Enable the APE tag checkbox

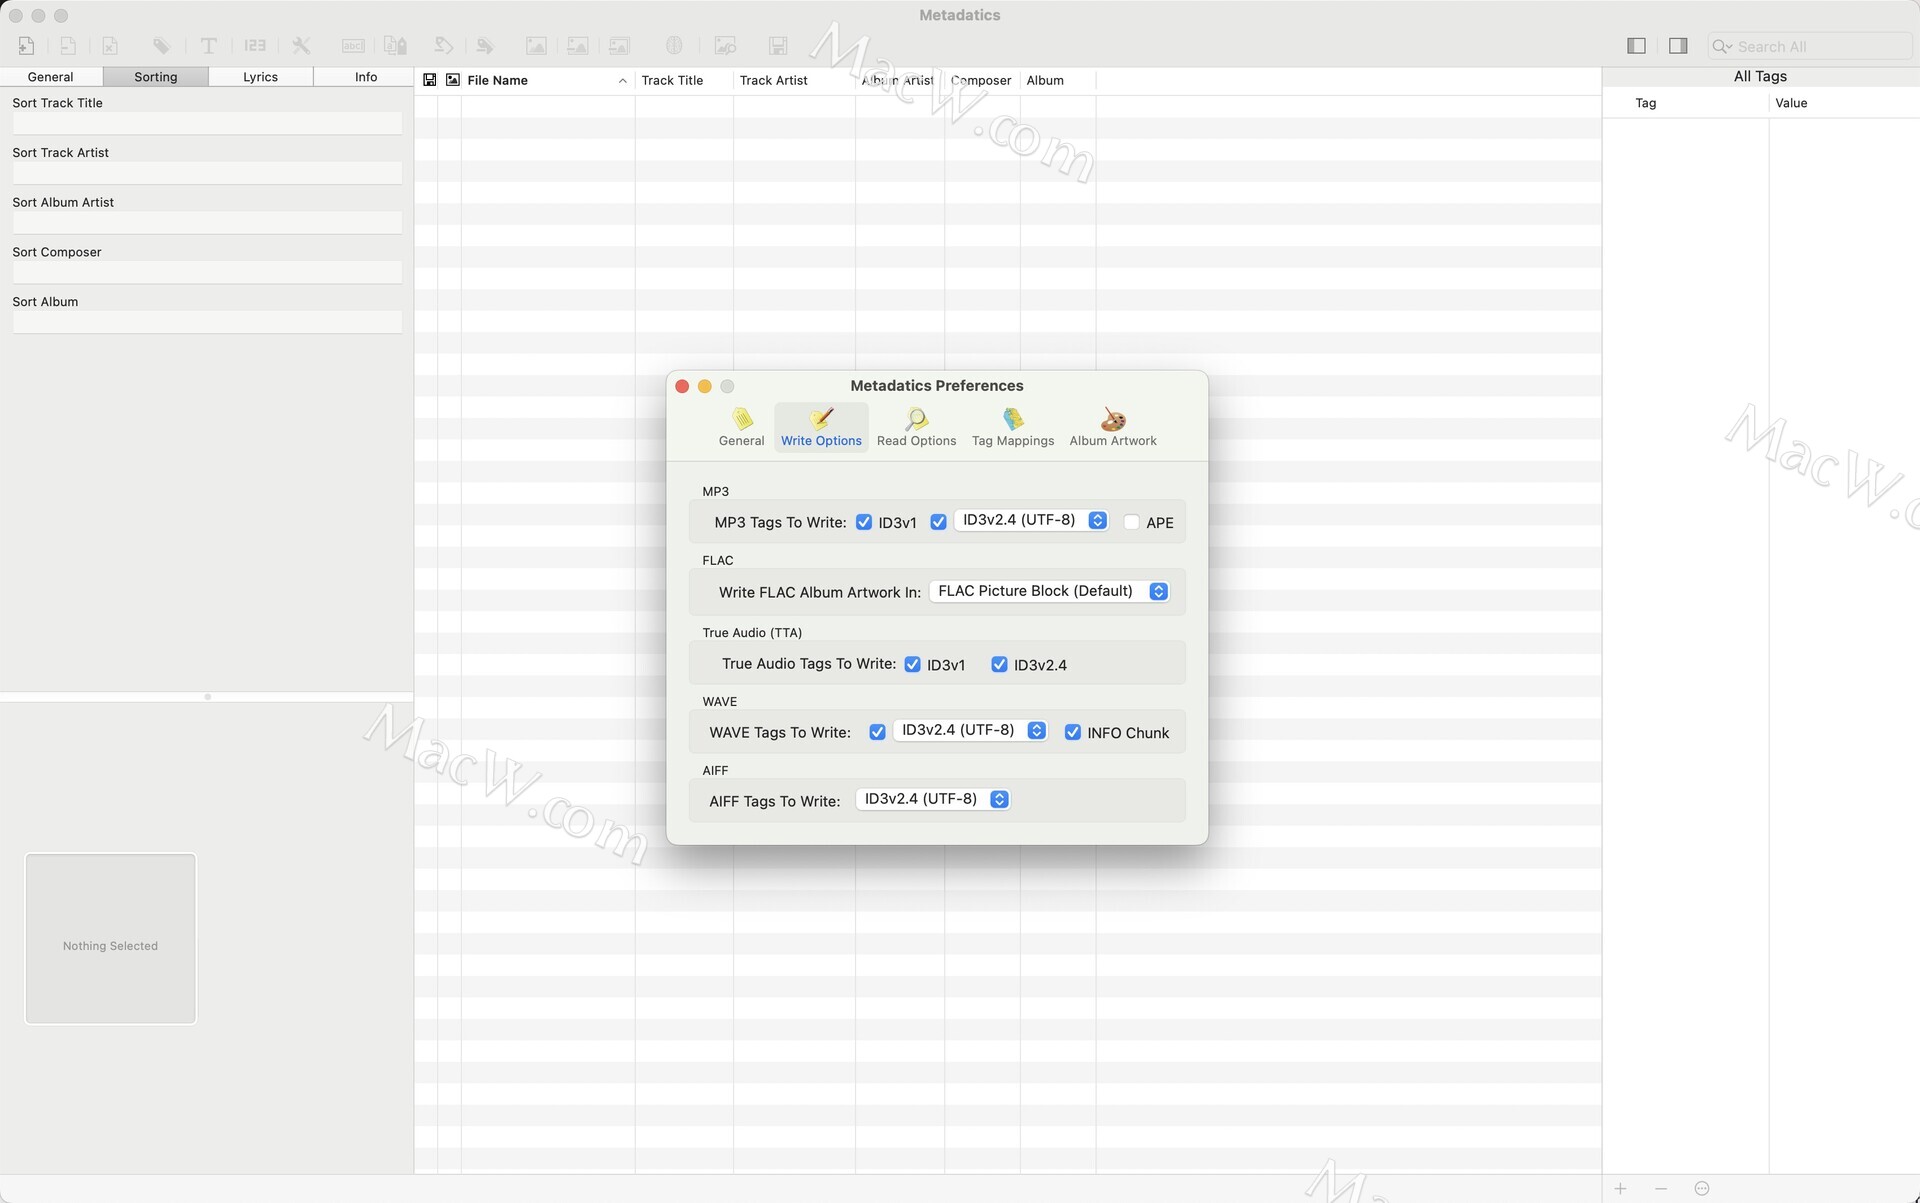[x=1131, y=522]
